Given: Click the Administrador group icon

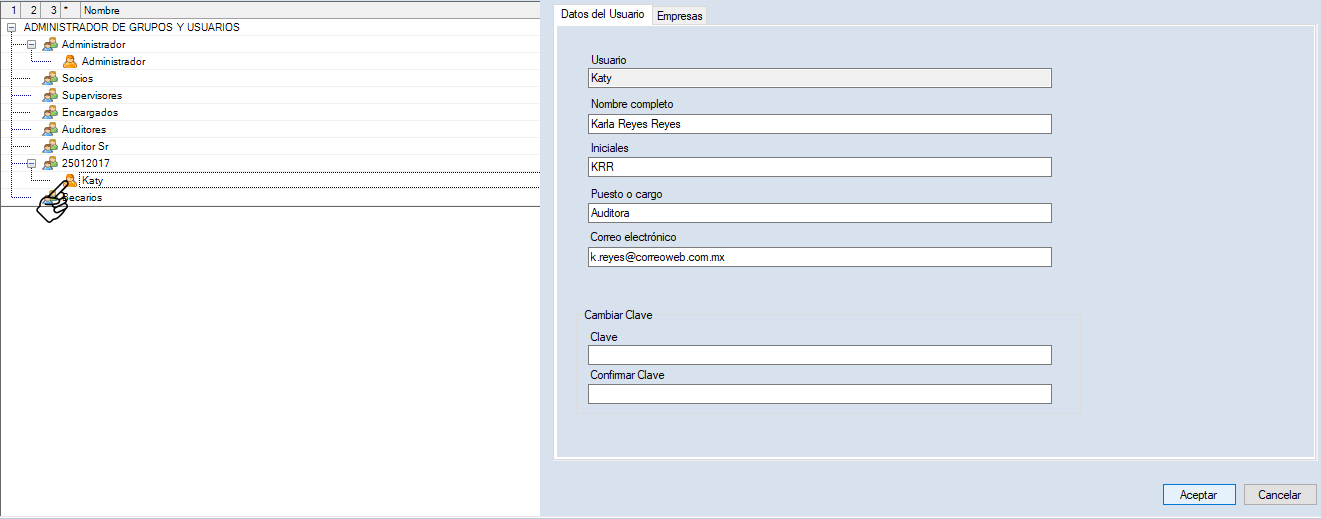Looking at the screenshot, I should point(50,45).
